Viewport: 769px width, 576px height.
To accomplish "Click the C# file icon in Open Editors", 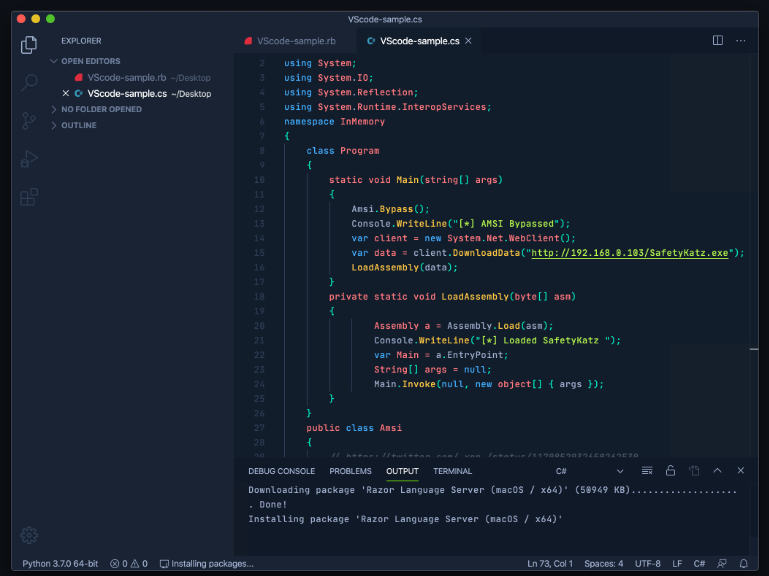I will [78, 93].
